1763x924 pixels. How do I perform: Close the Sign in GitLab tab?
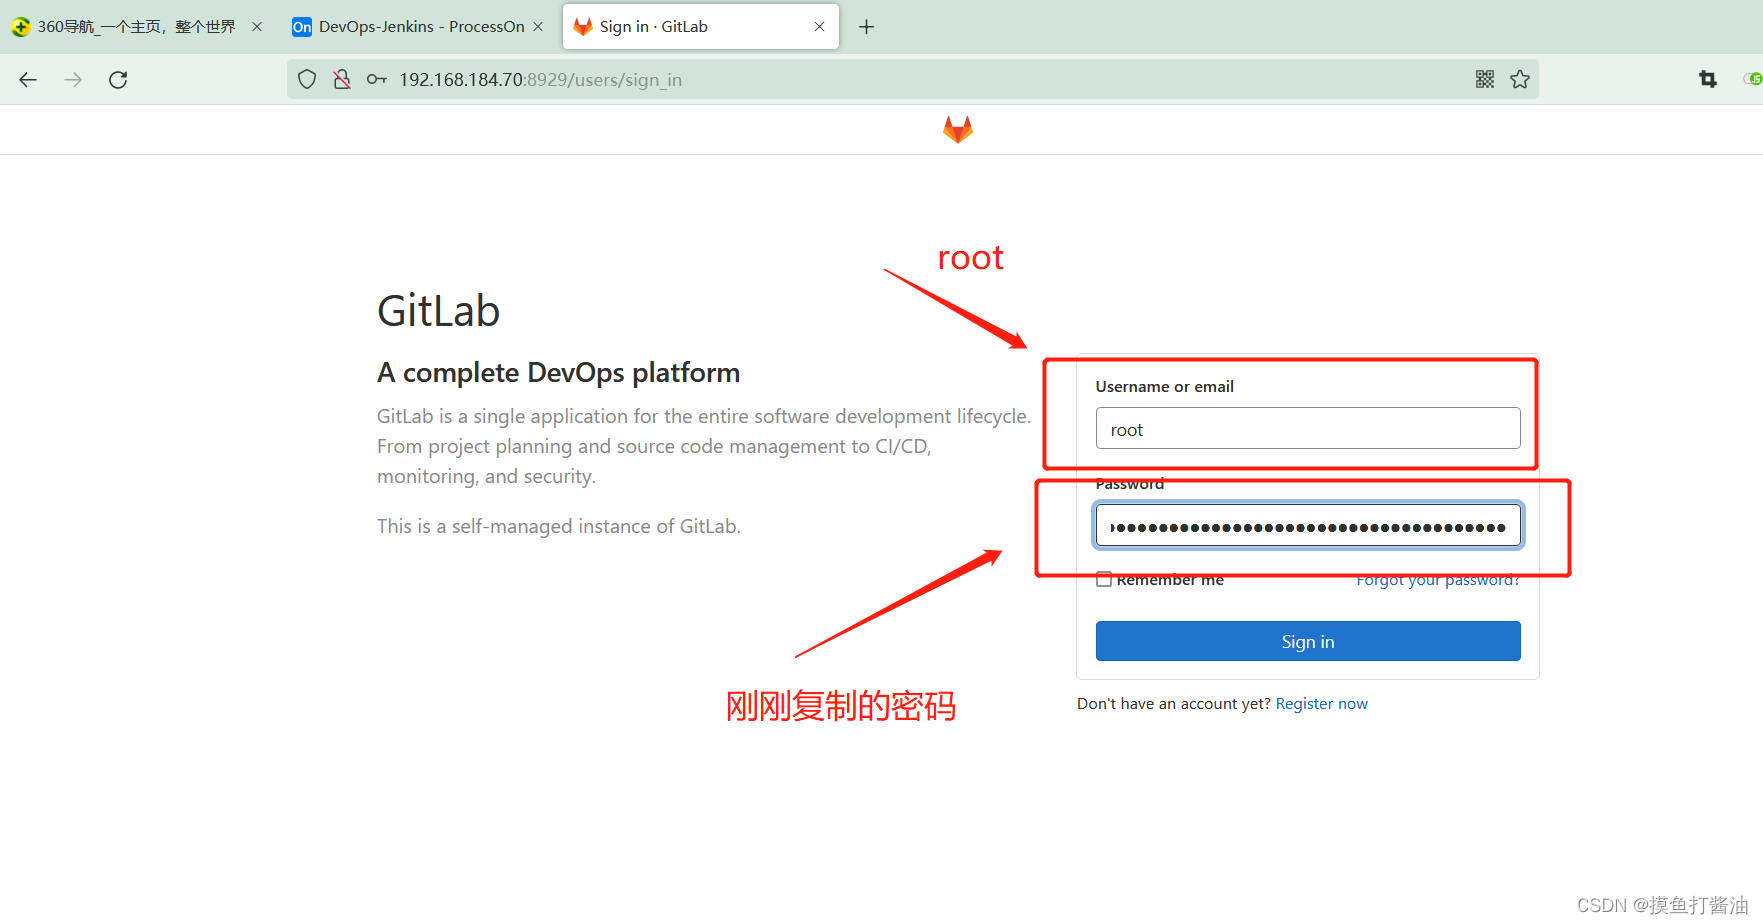819,27
